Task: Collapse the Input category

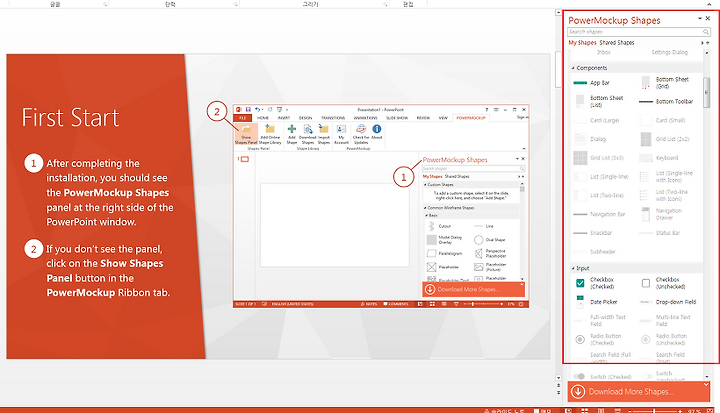Action: click(573, 268)
